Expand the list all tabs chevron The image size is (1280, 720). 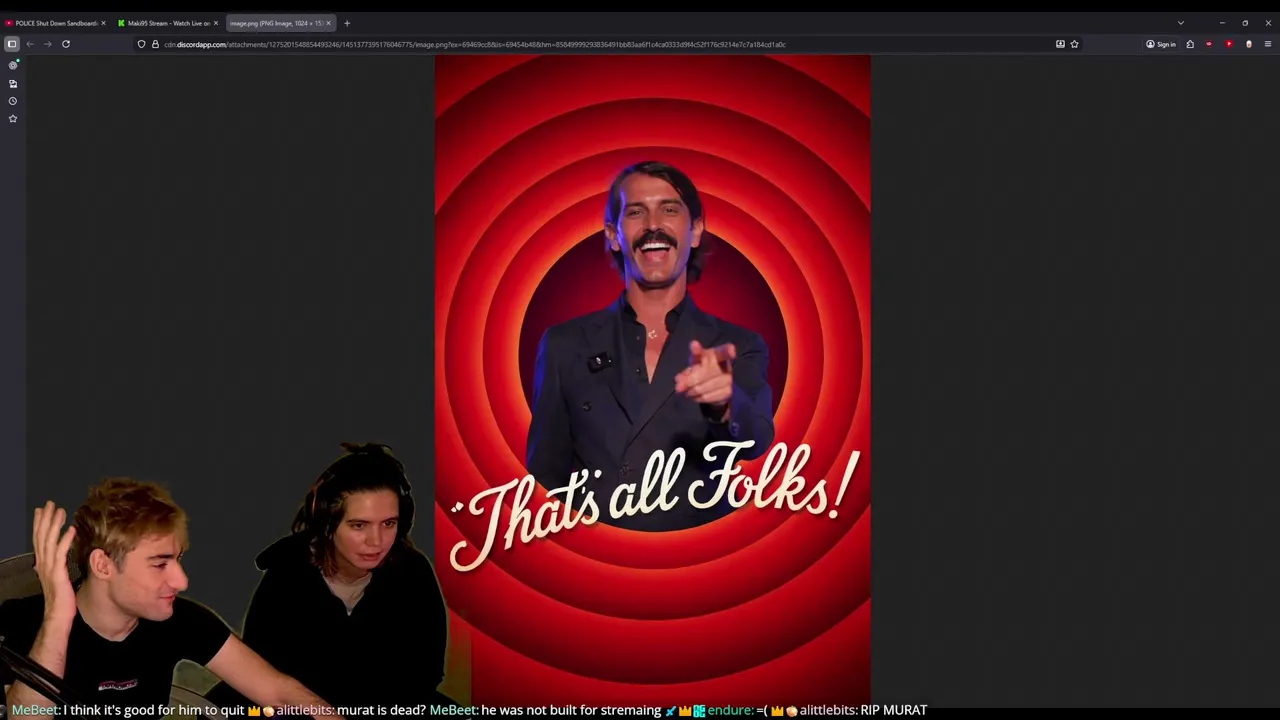pyautogui.click(x=1181, y=23)
